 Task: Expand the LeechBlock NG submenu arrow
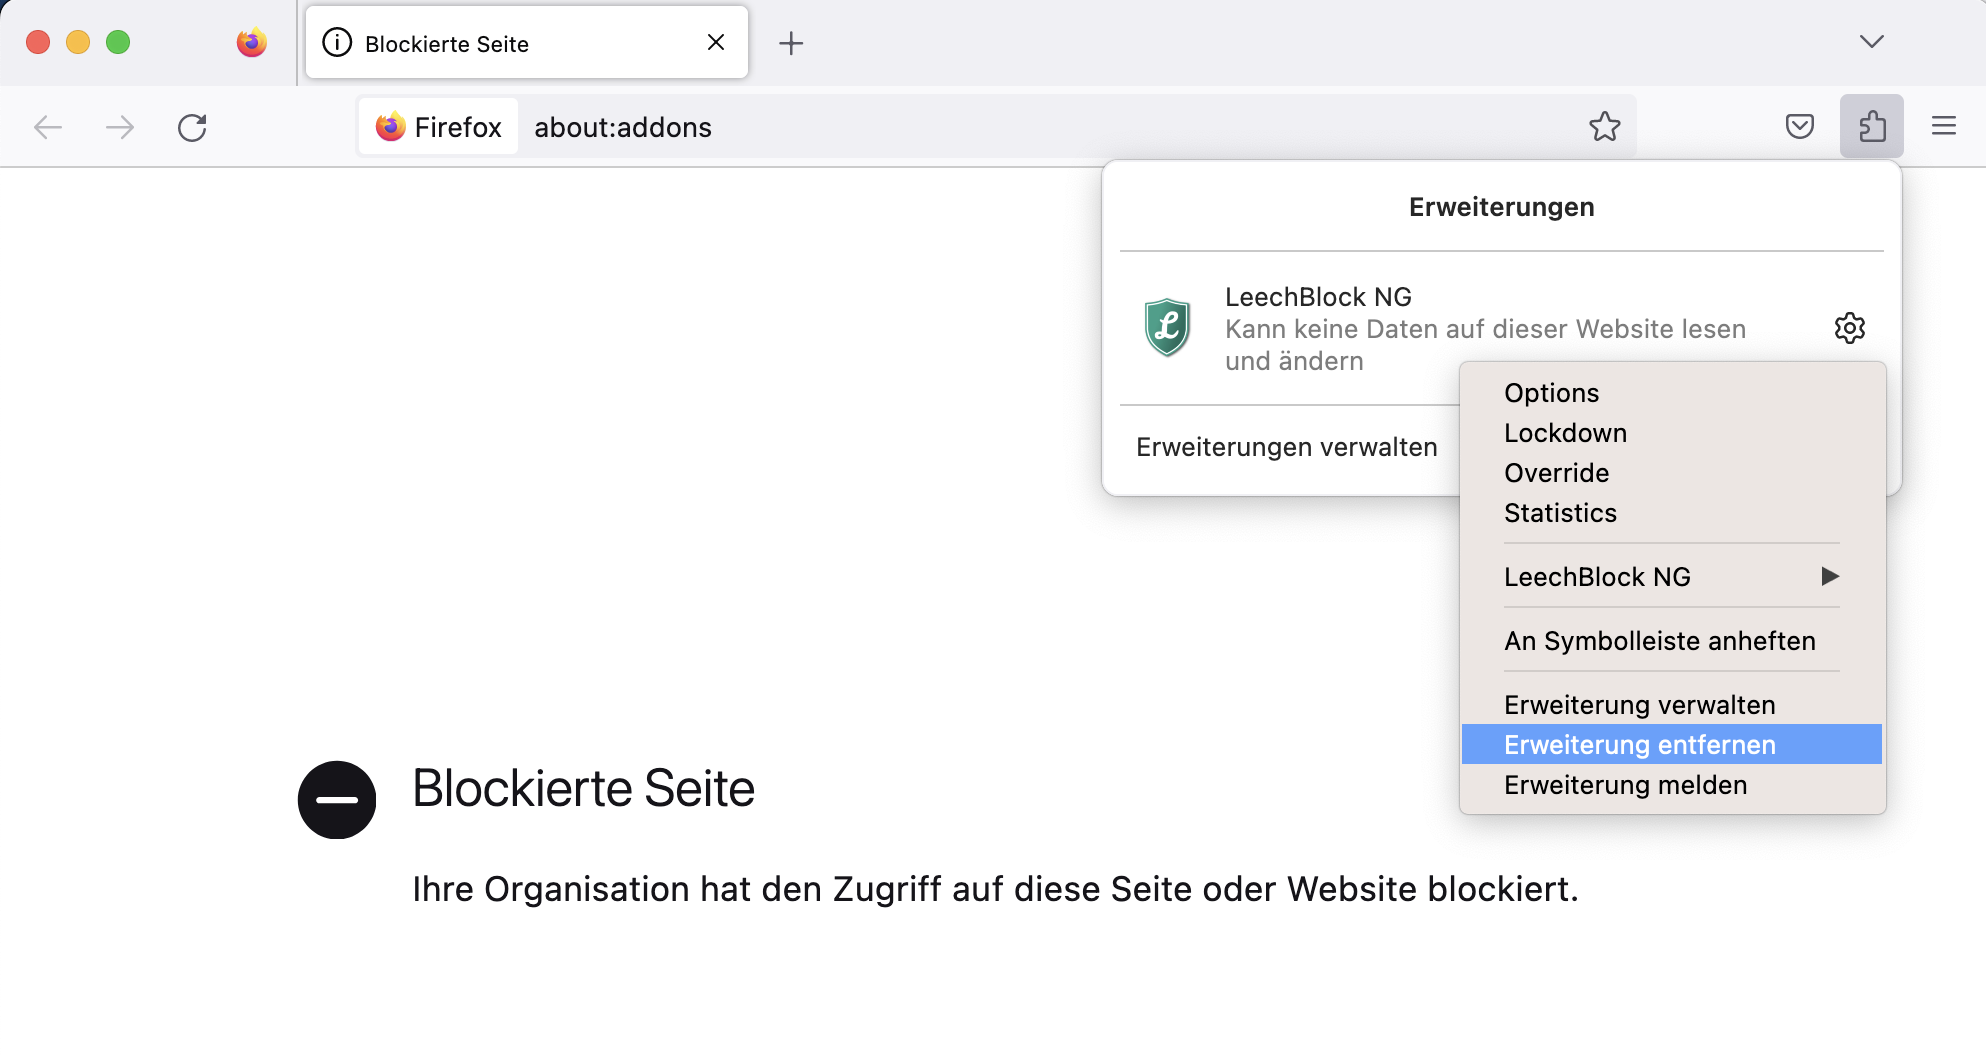[x=1829, y=576]
